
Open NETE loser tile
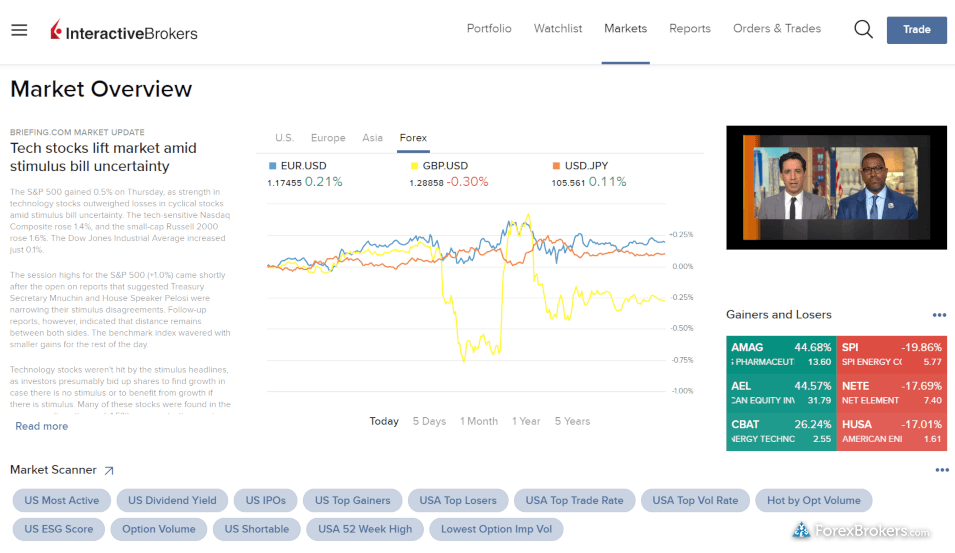(892, 393)
